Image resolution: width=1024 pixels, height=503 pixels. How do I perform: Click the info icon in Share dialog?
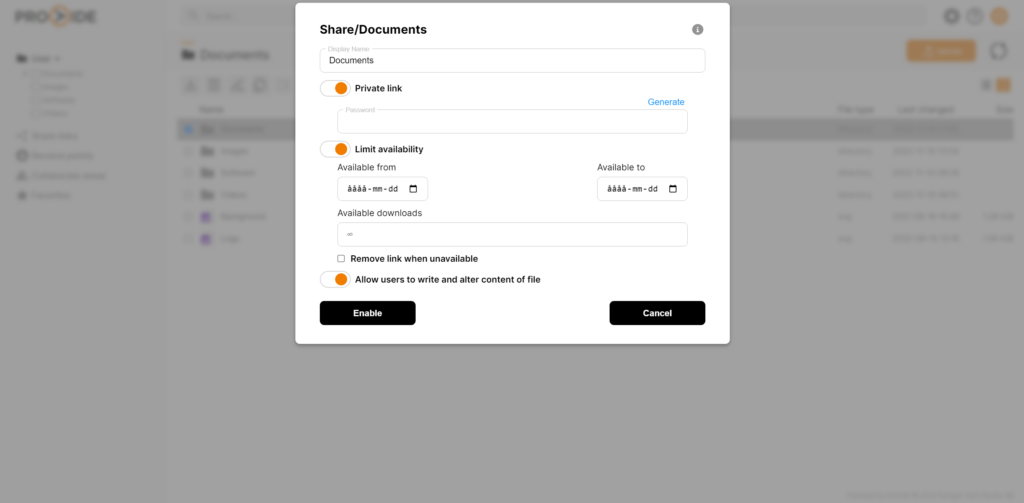pos(698,30)
